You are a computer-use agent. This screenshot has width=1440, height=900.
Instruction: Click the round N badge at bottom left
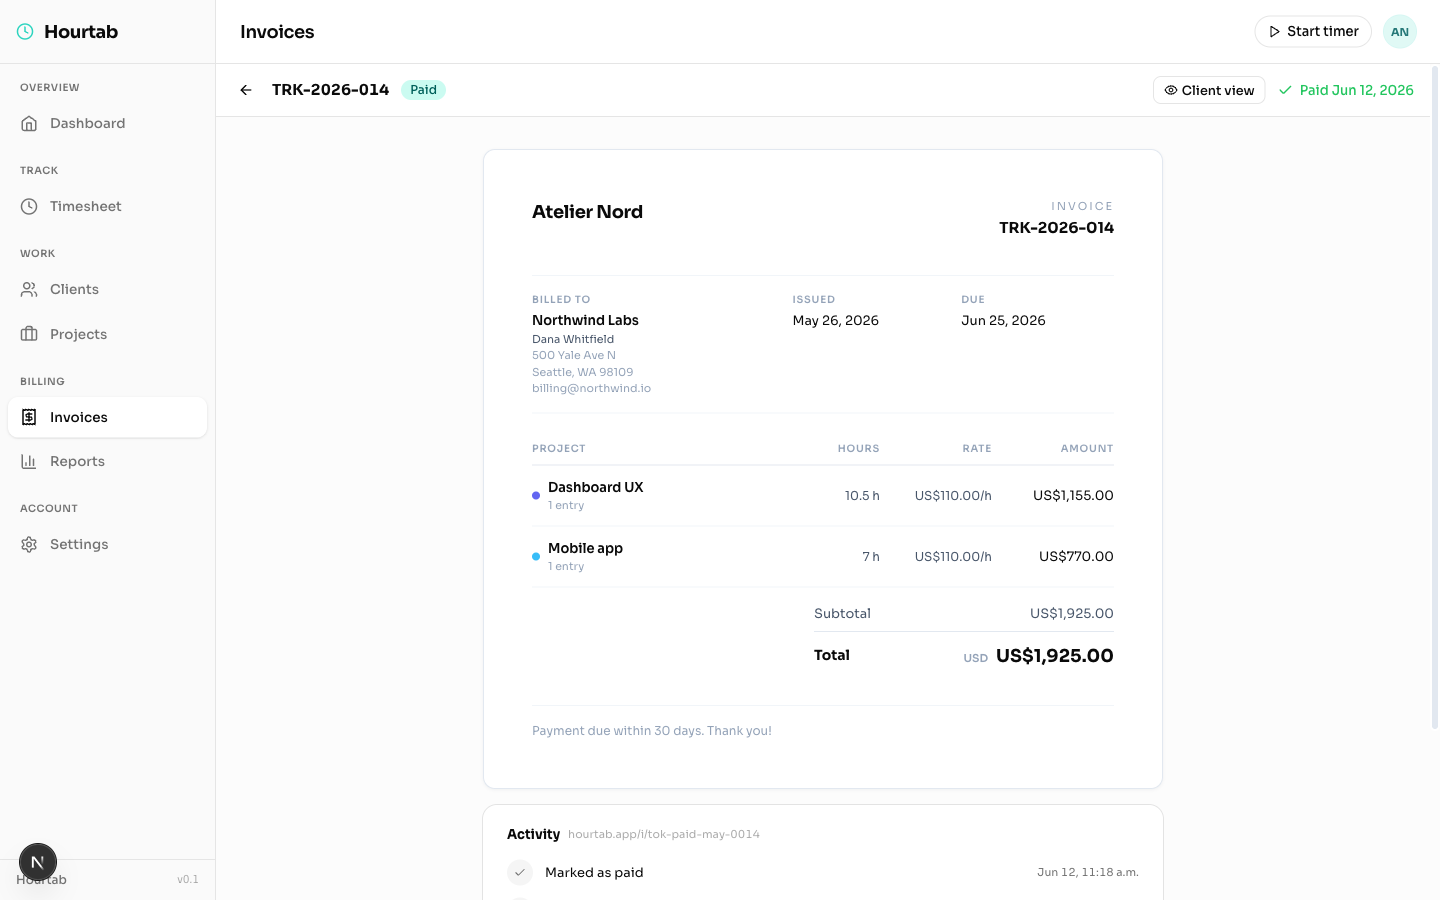click(x=38, y=862)
